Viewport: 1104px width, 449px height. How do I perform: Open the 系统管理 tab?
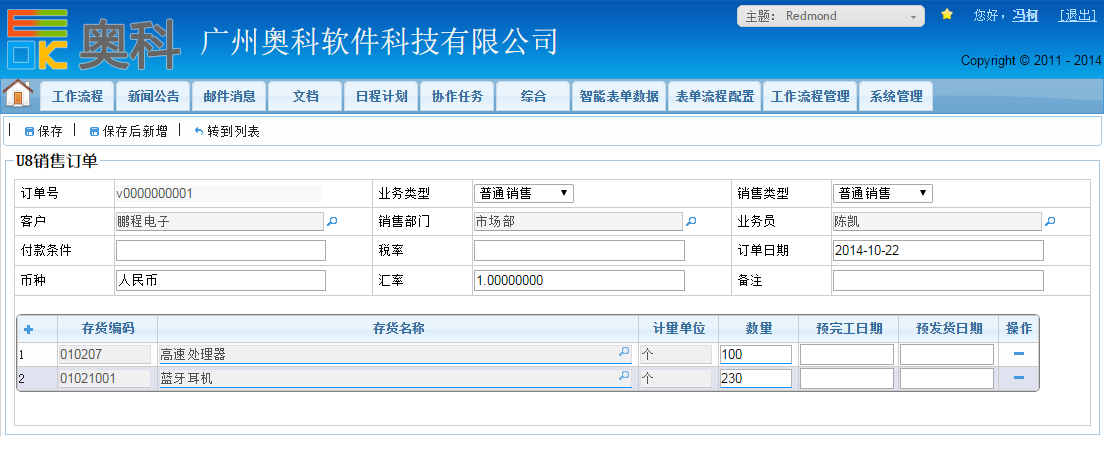[x=895, y=97]
